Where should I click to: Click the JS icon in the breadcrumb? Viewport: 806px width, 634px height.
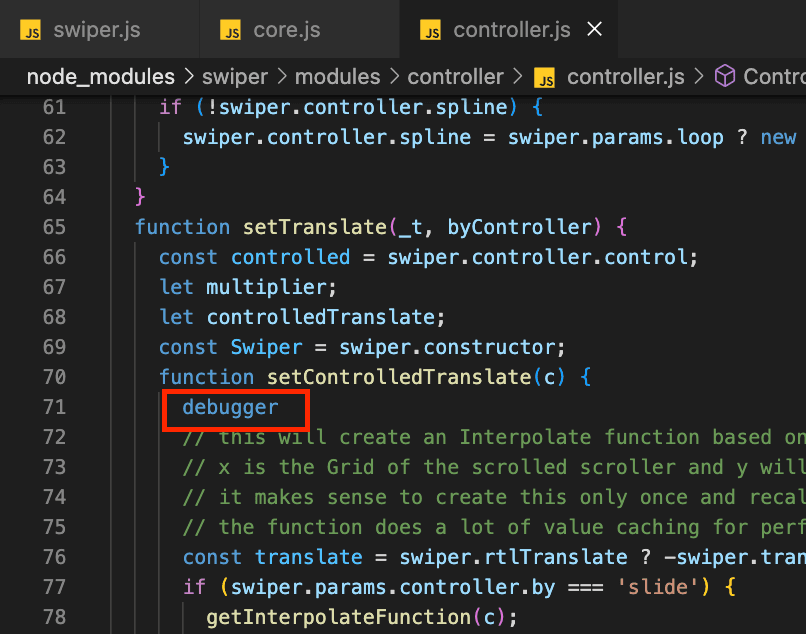[x=544, y=78]
